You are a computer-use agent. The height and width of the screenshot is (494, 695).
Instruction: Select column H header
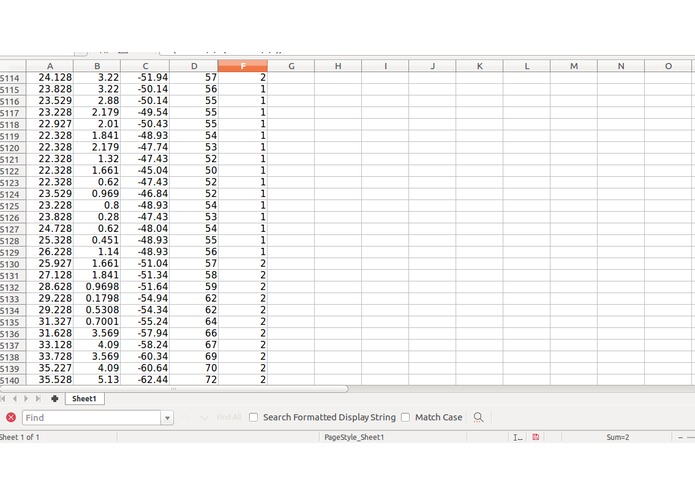pyautogui.click(x=338, y=66)
